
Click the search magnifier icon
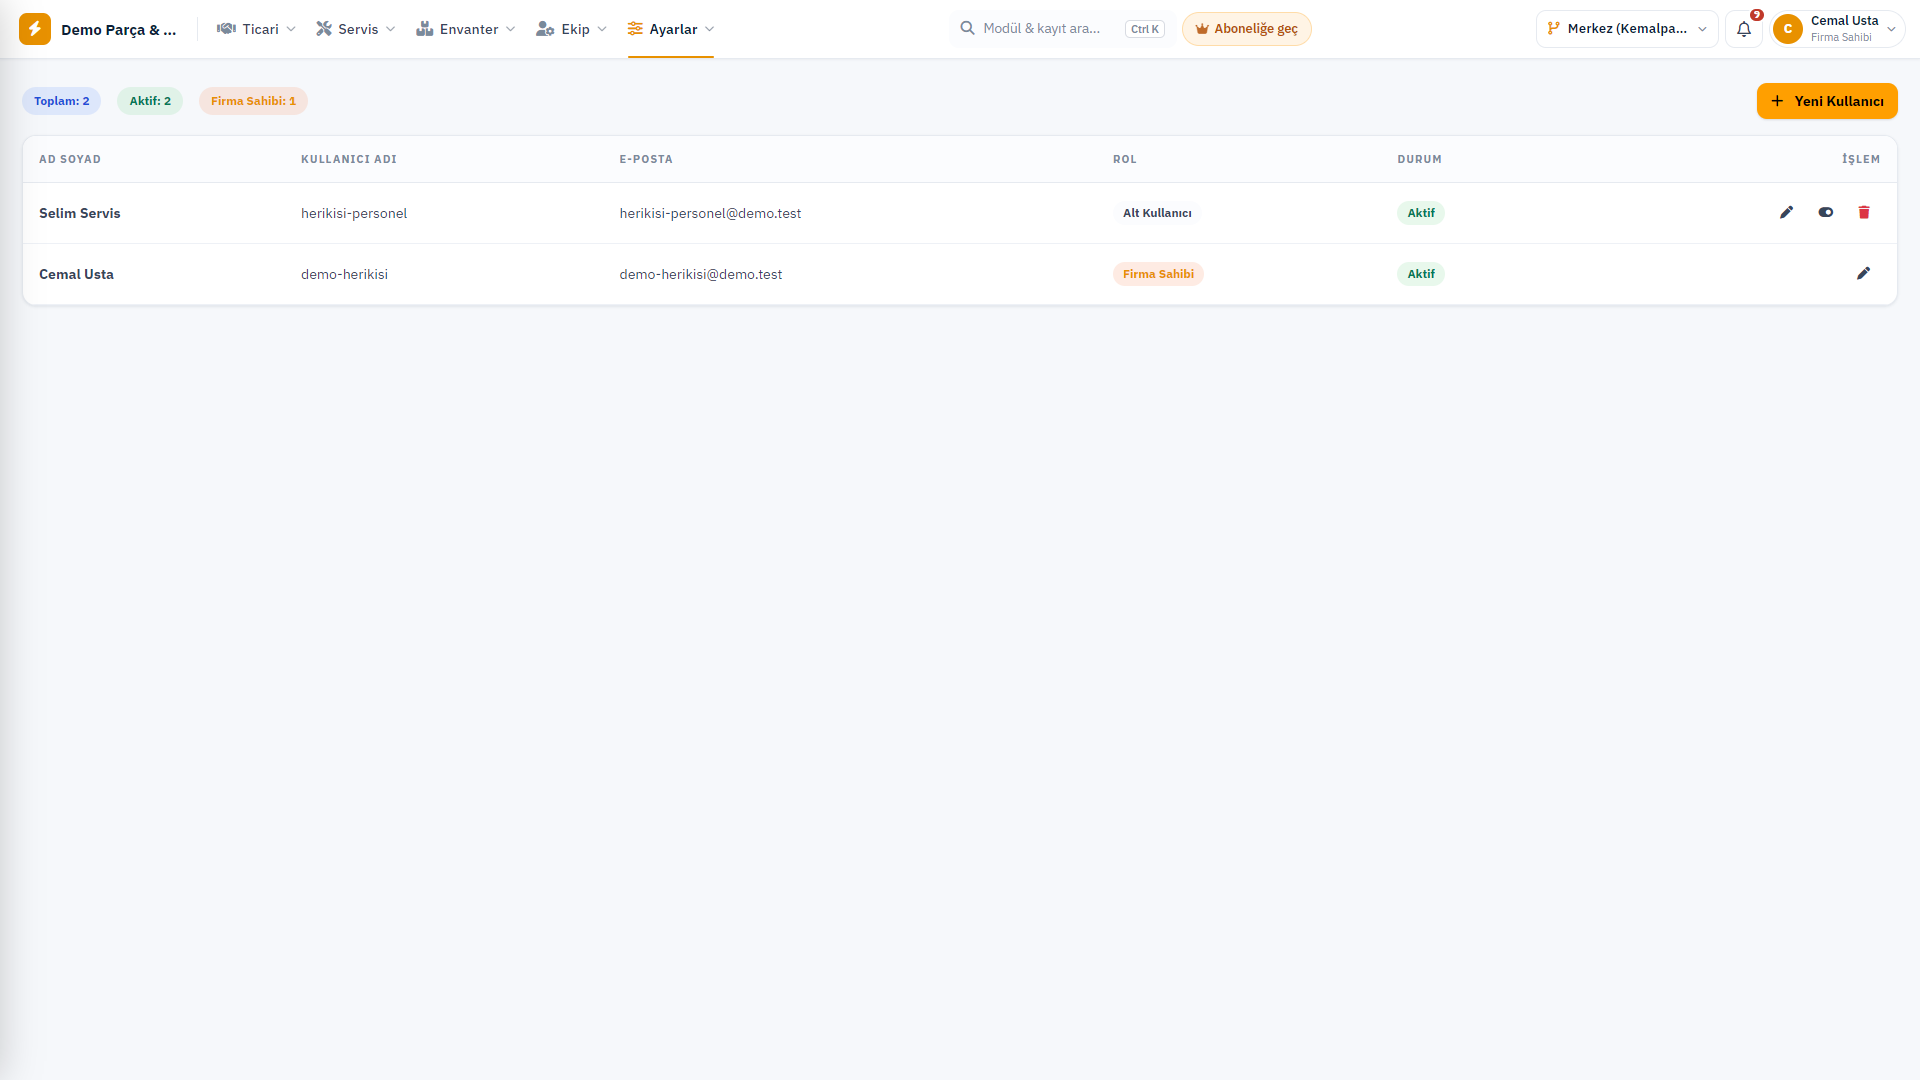point(967,28)
